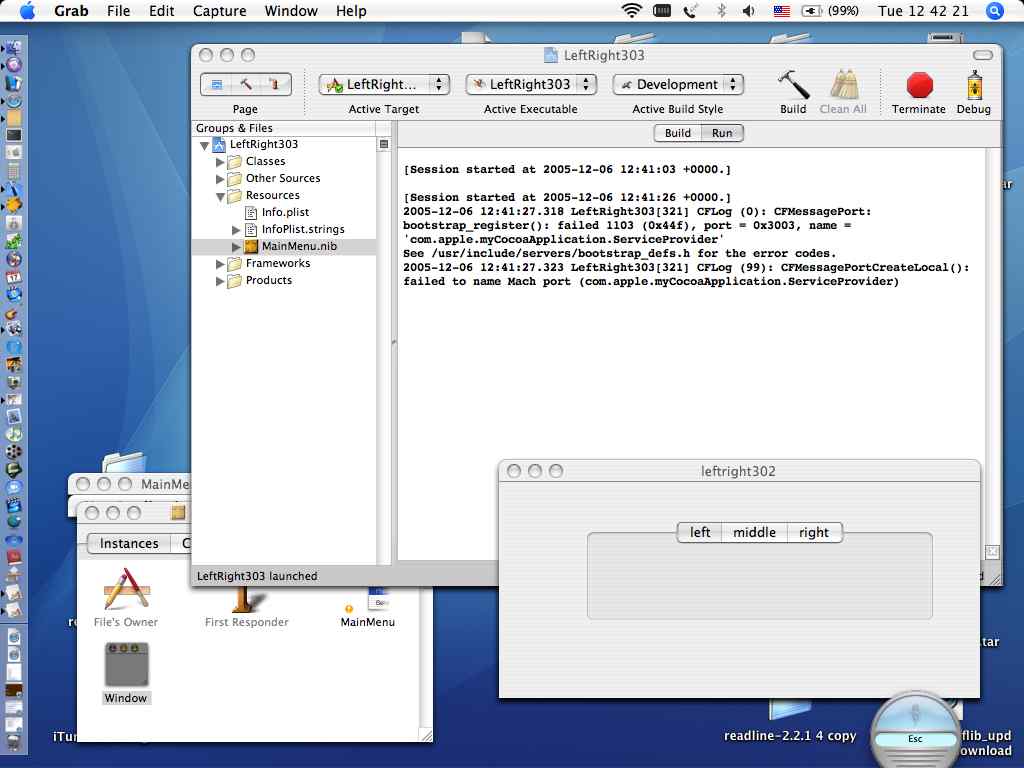The image size is (1024, 768).
Task: Select the build hammer page segment
Action: [x=246, y=84]
